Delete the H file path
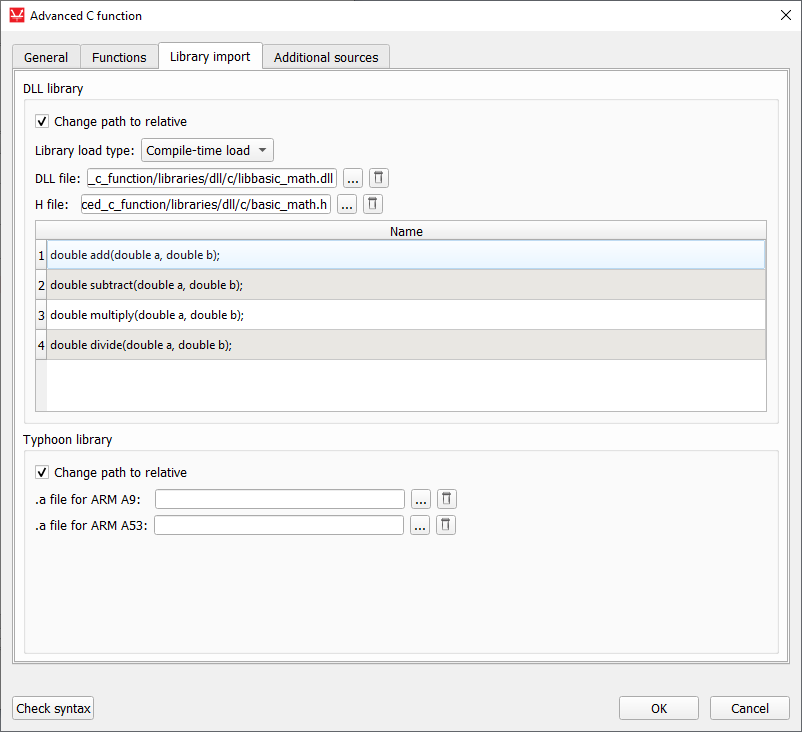 pos(372,204)
